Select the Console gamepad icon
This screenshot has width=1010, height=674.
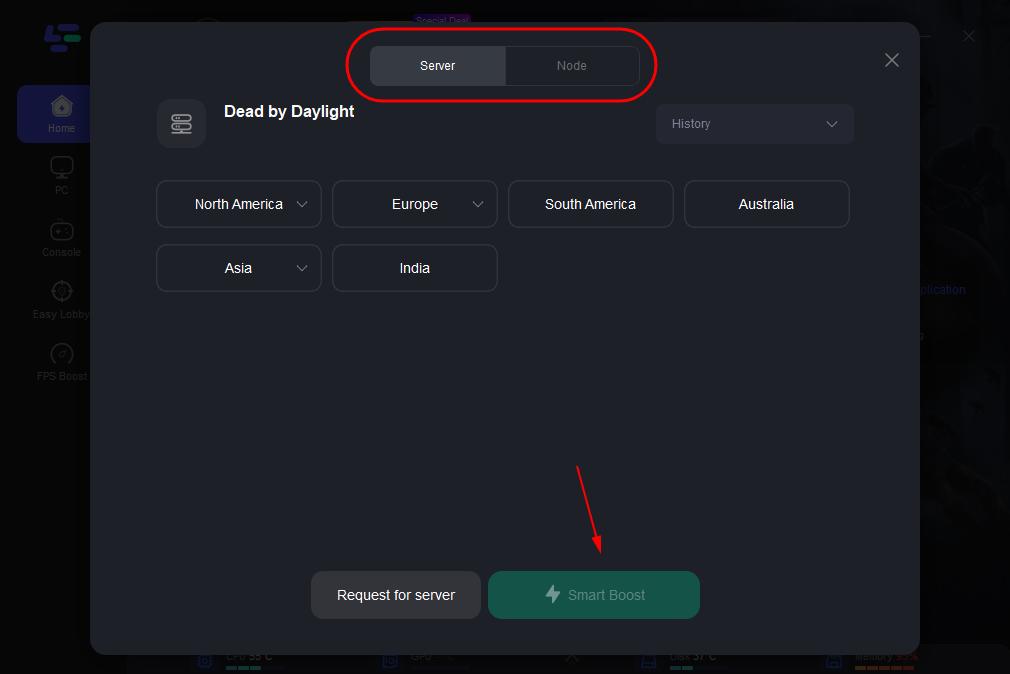click(61, 229)
